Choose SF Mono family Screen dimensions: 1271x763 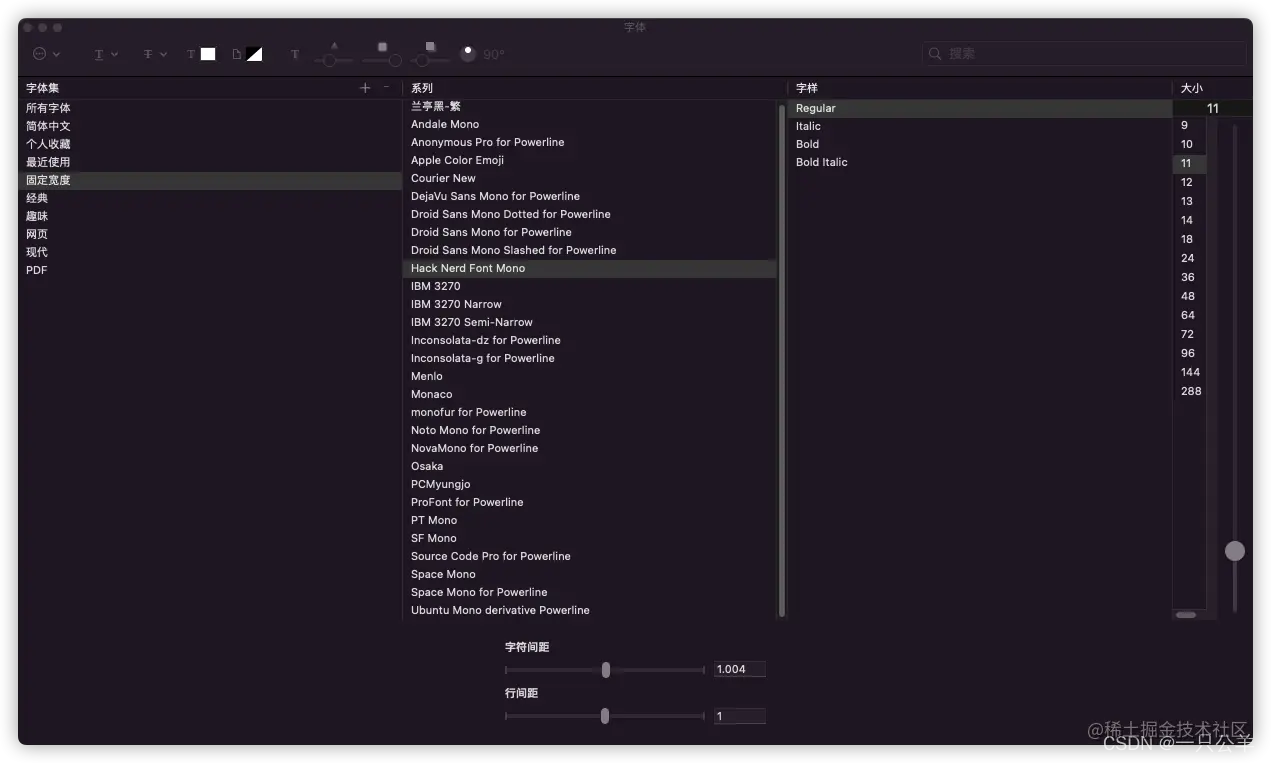[x=590, y=538]
